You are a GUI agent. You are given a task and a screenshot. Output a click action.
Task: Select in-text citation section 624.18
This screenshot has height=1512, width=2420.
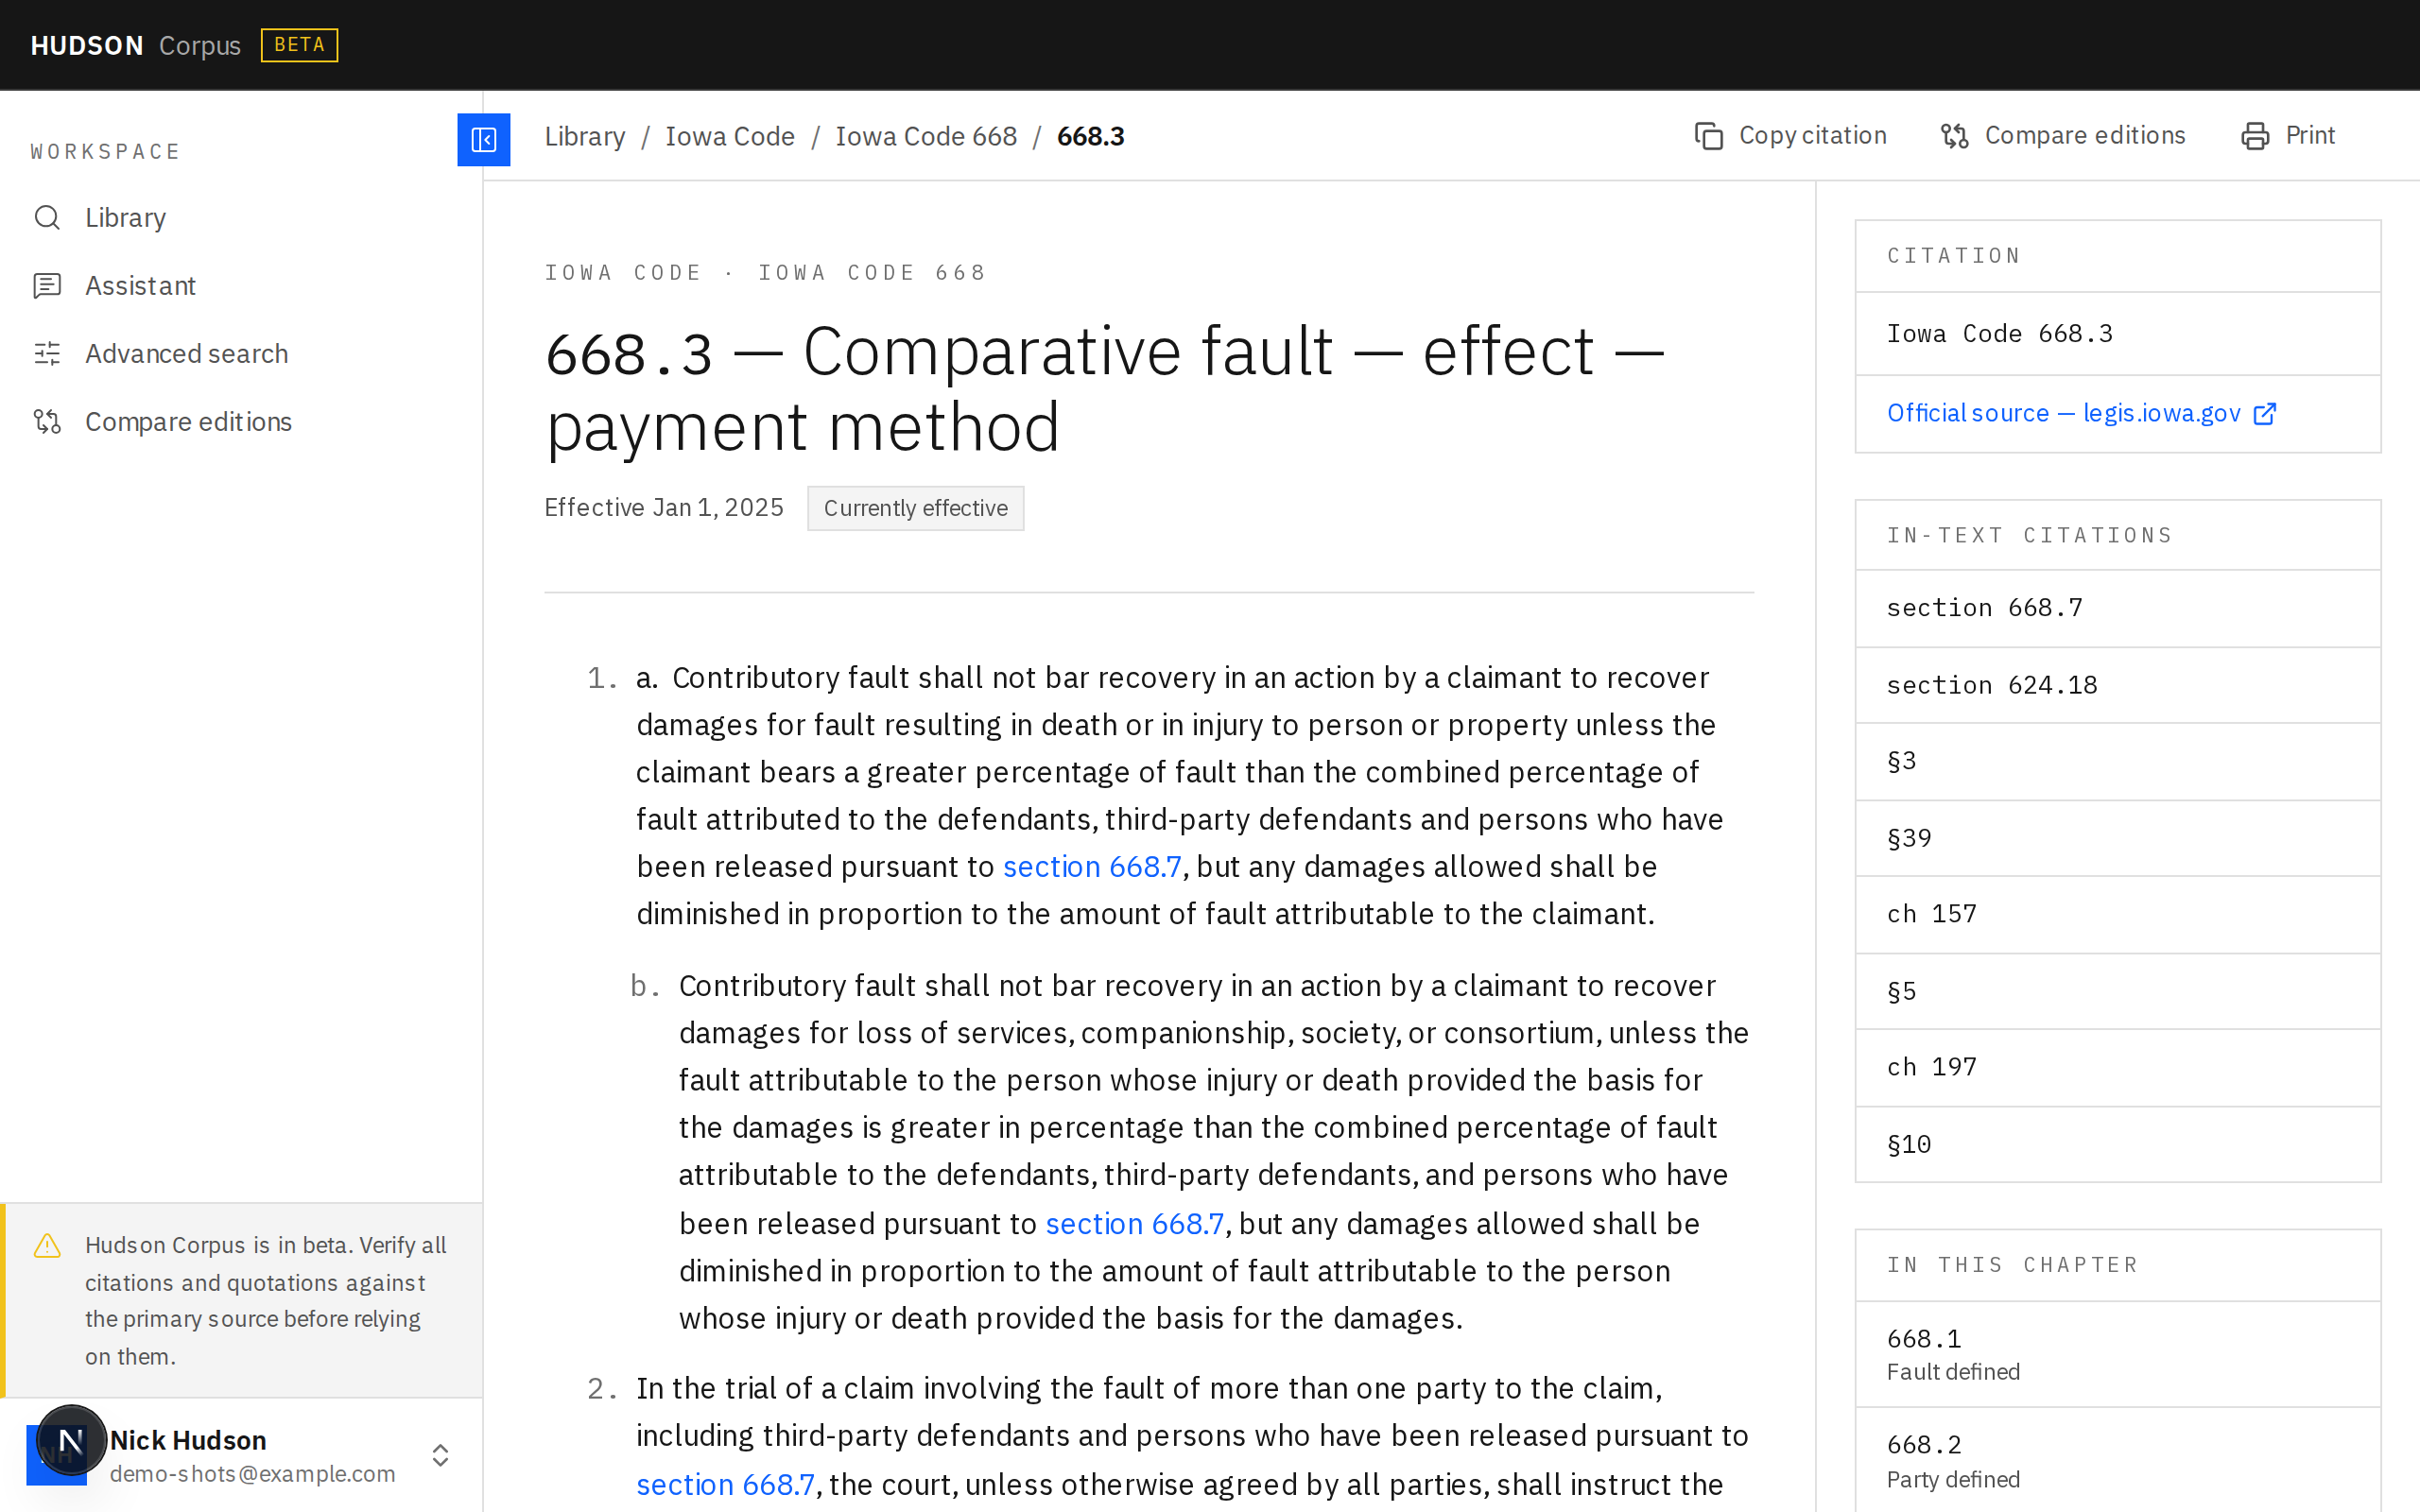point(2117,685)
